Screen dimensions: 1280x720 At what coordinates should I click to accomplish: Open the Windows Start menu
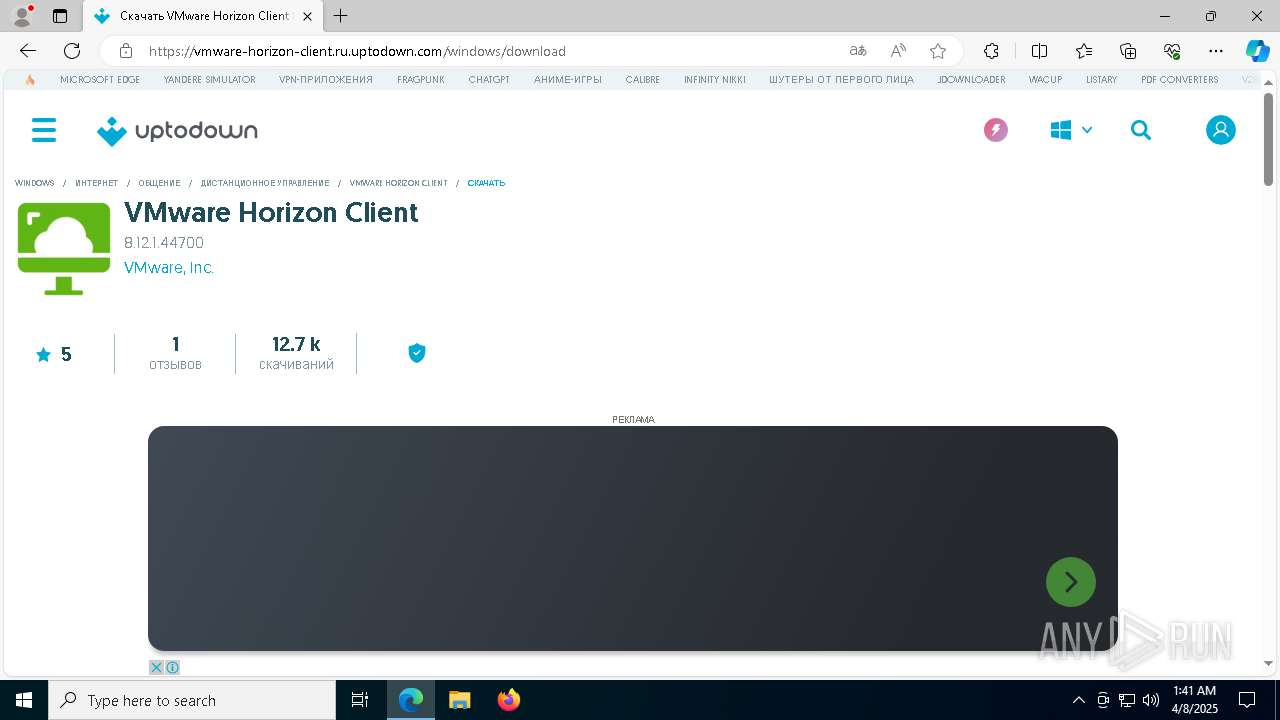tap(24, 700)
